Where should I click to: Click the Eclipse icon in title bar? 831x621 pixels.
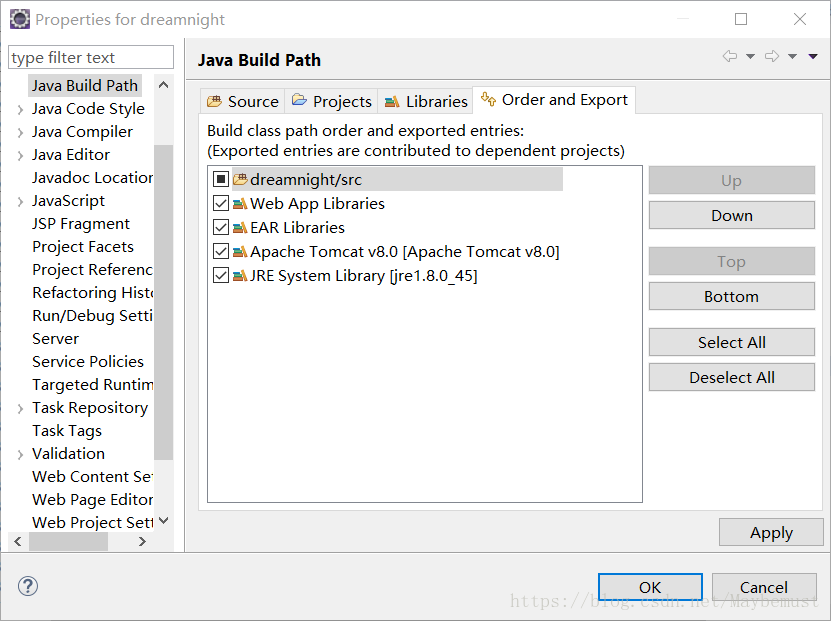coord(20,19)
